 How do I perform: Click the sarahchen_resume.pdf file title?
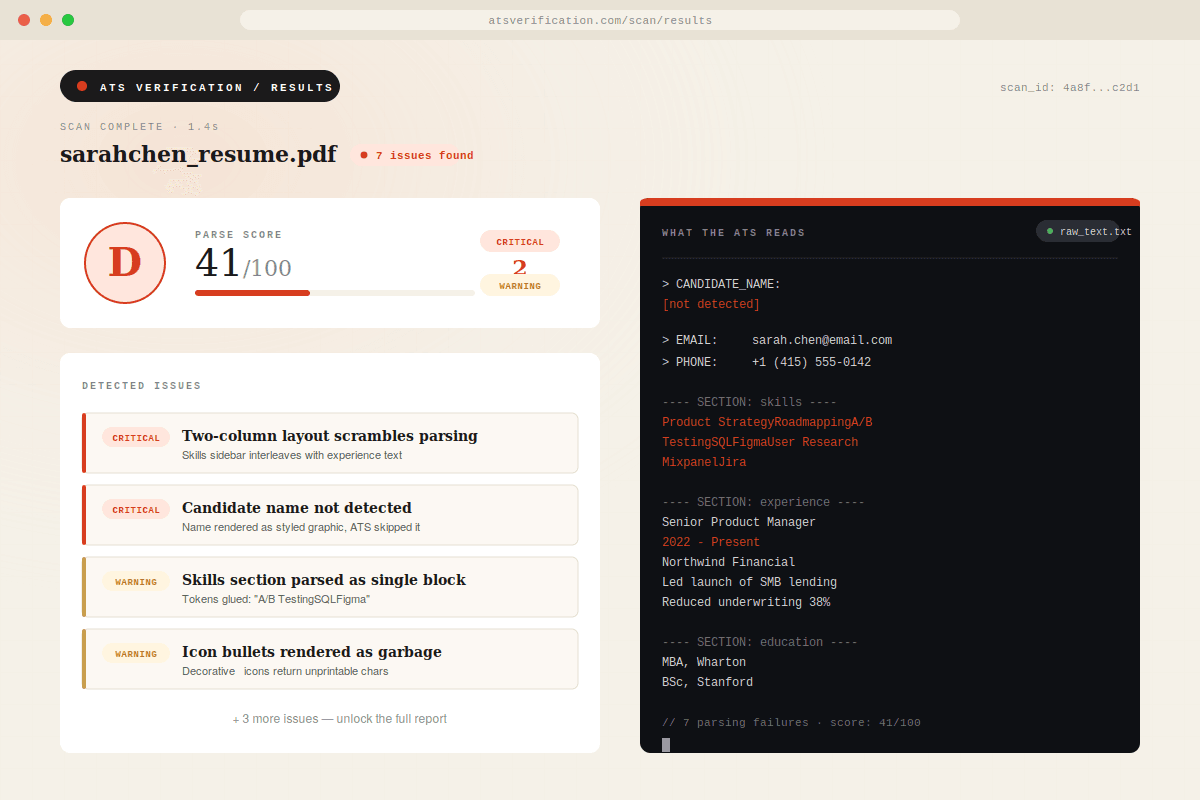pyautogui.click(x=198, y=154)
